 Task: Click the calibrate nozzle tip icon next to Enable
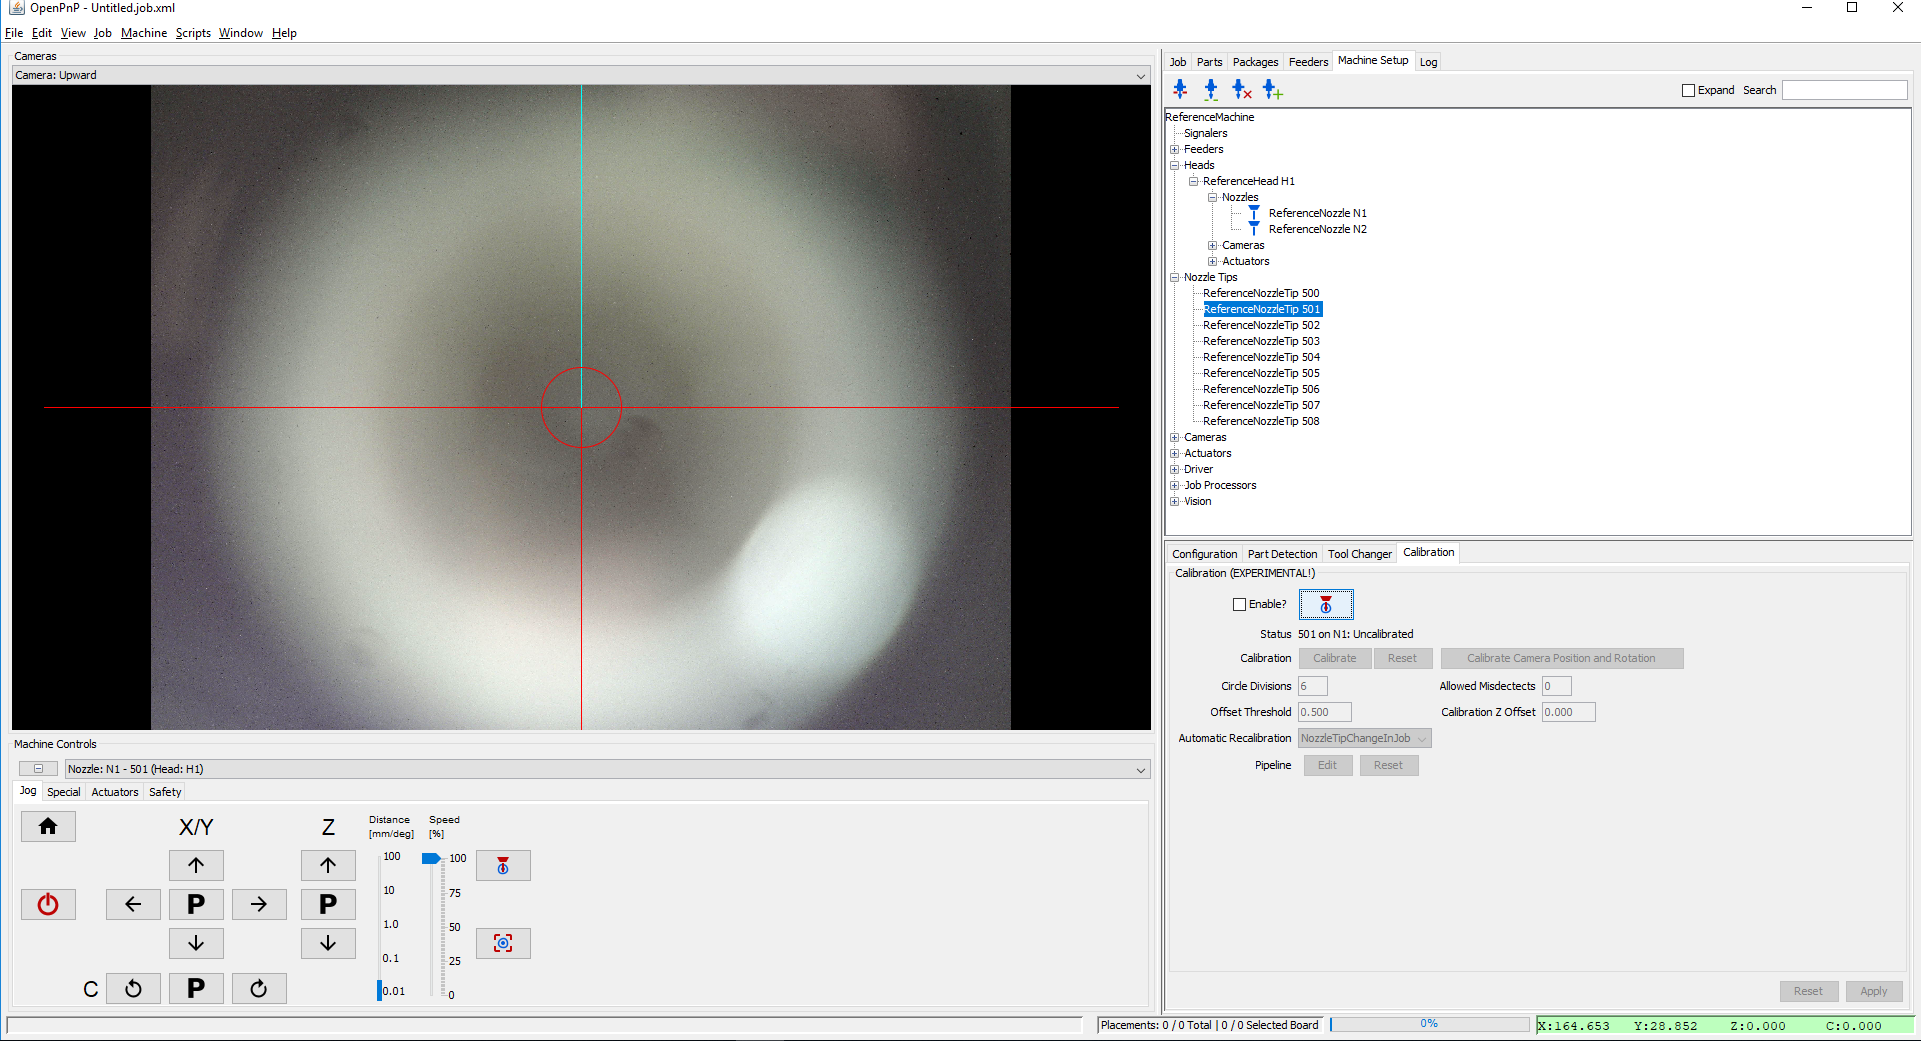pyautogui.click(x=1326, y=603)
